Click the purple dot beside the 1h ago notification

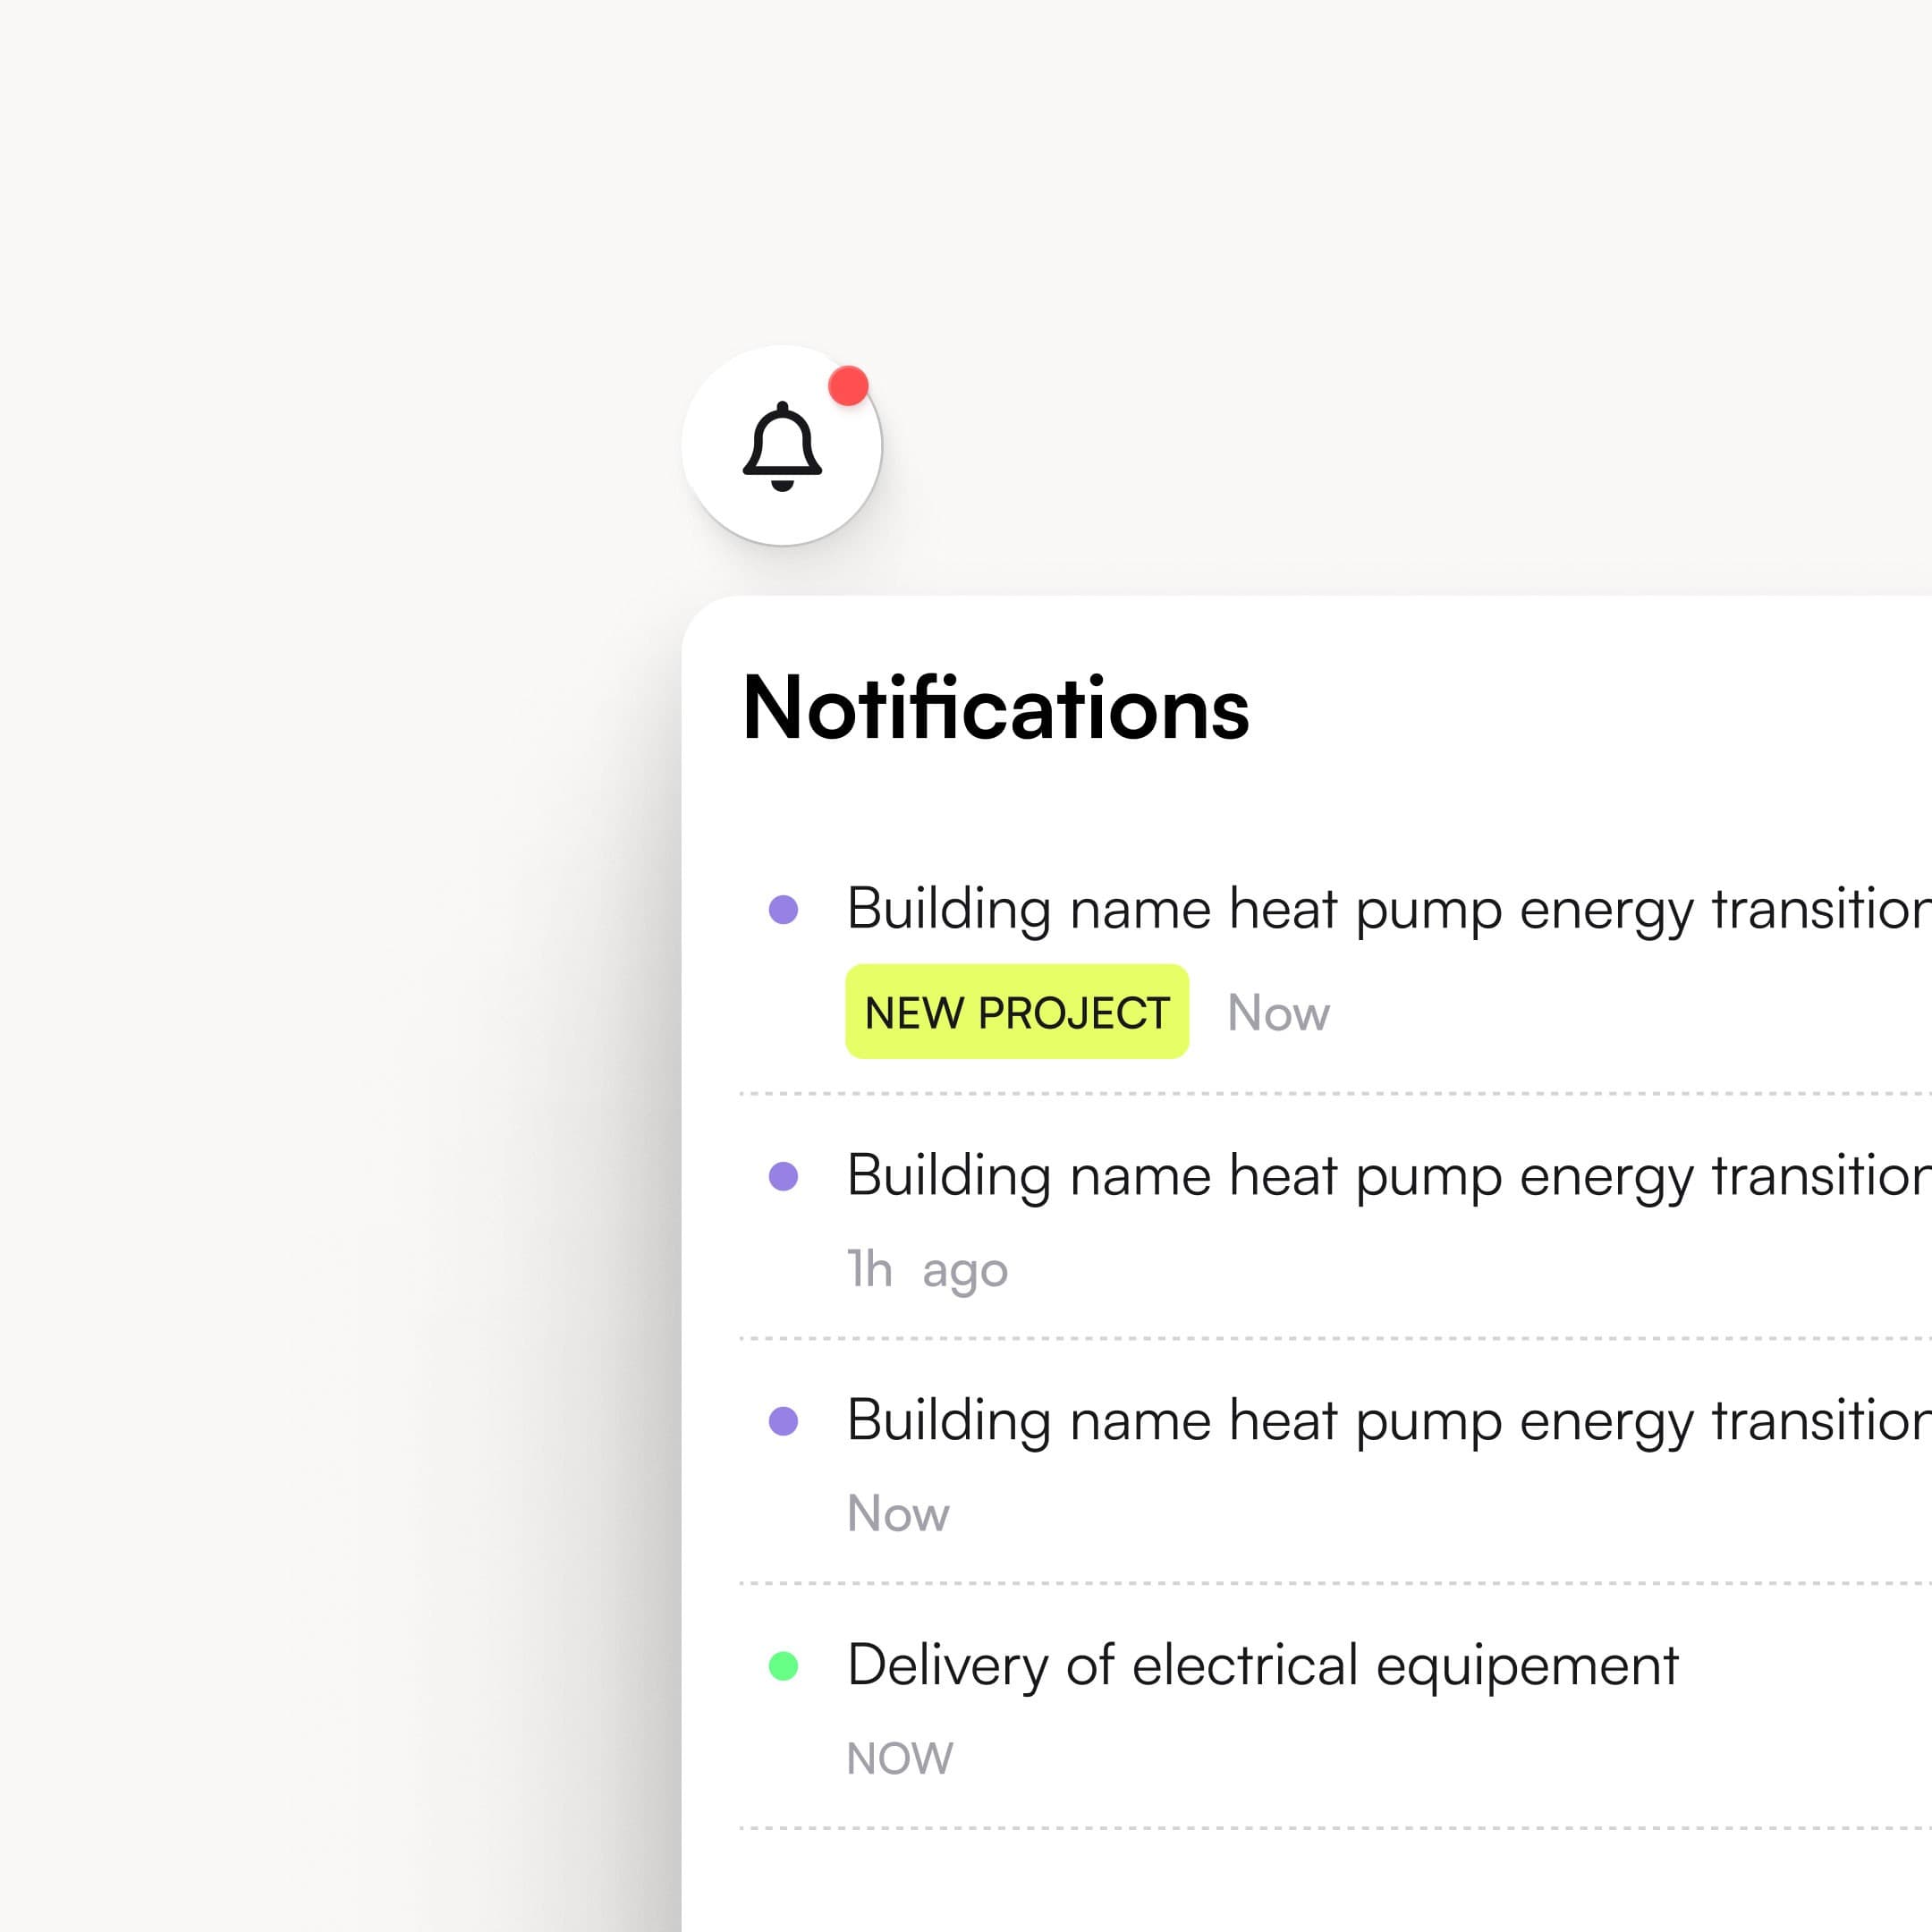[783, 1176]
